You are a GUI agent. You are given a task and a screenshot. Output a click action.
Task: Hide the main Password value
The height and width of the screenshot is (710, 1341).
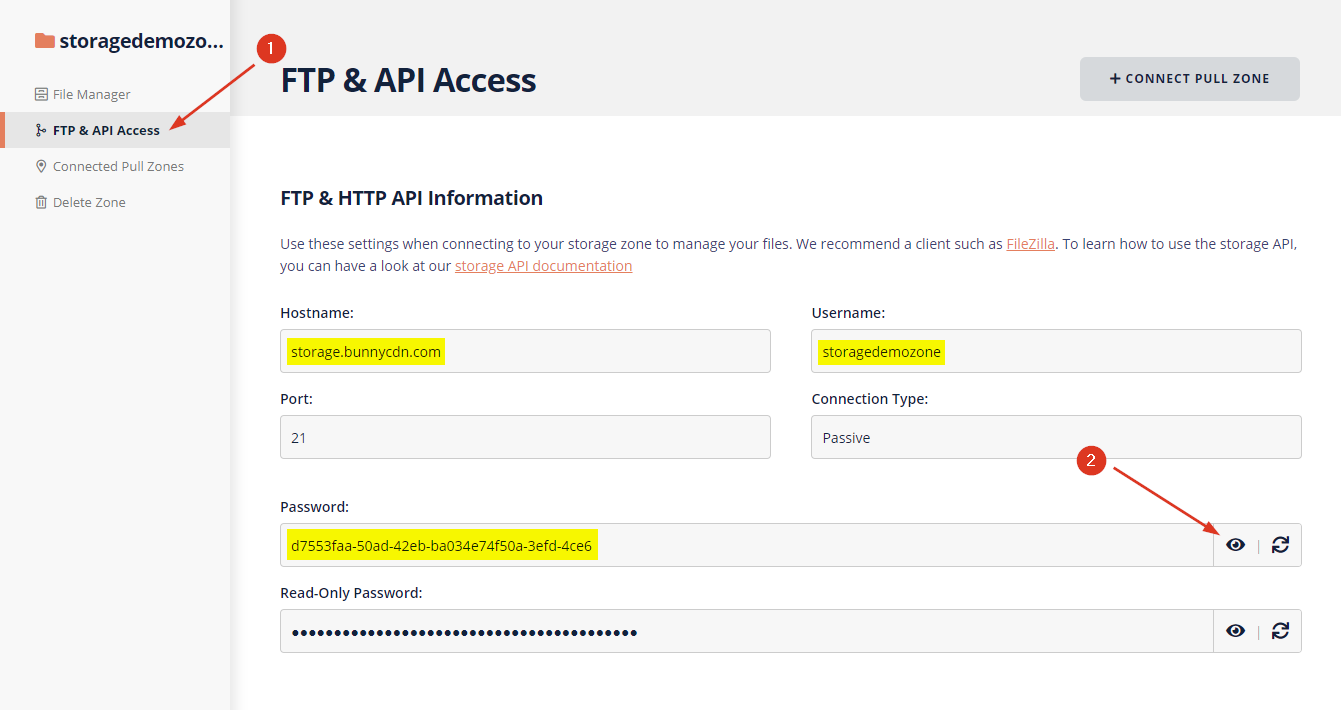point(1236,545)
